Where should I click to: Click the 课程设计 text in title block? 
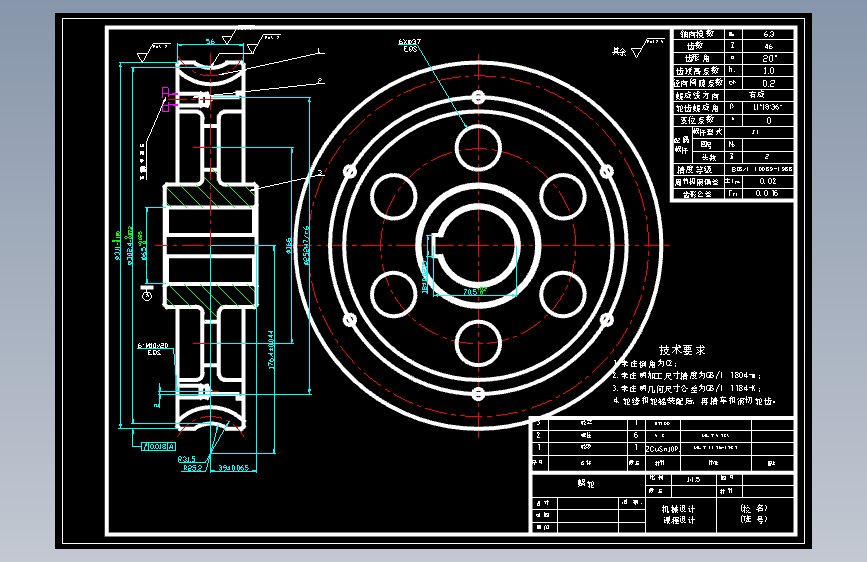click(679, 520)
